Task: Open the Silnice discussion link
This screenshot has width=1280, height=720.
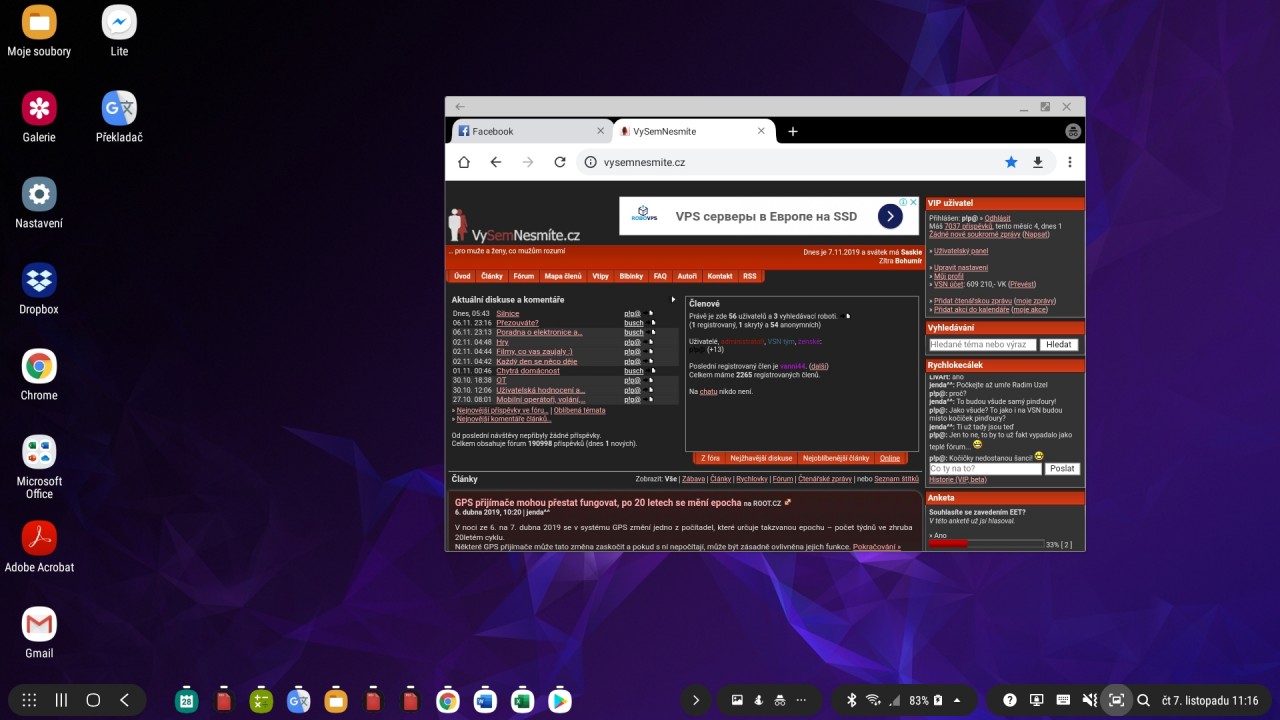Action: pos(508,314)
